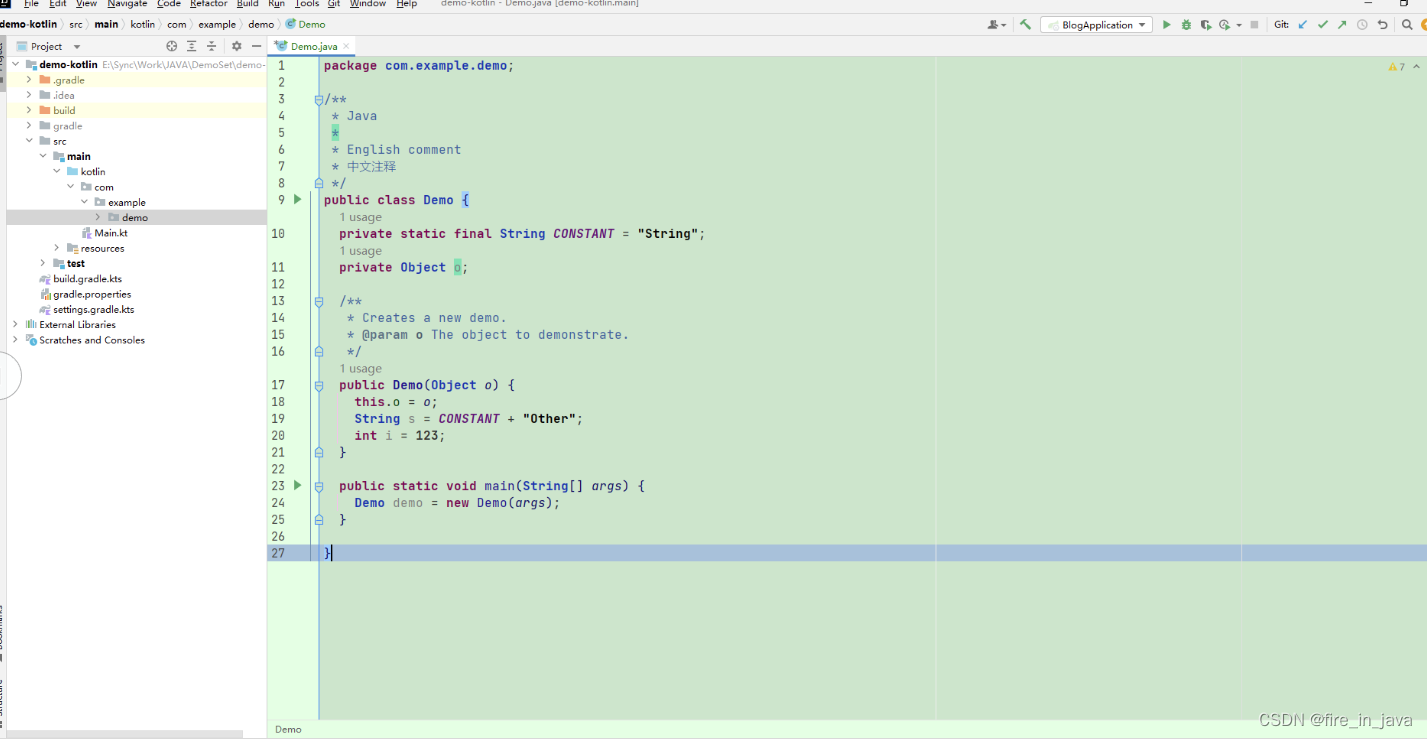Expand the .gradle folder
Screen dimensions: 1427x739
(x=29, y=80)
